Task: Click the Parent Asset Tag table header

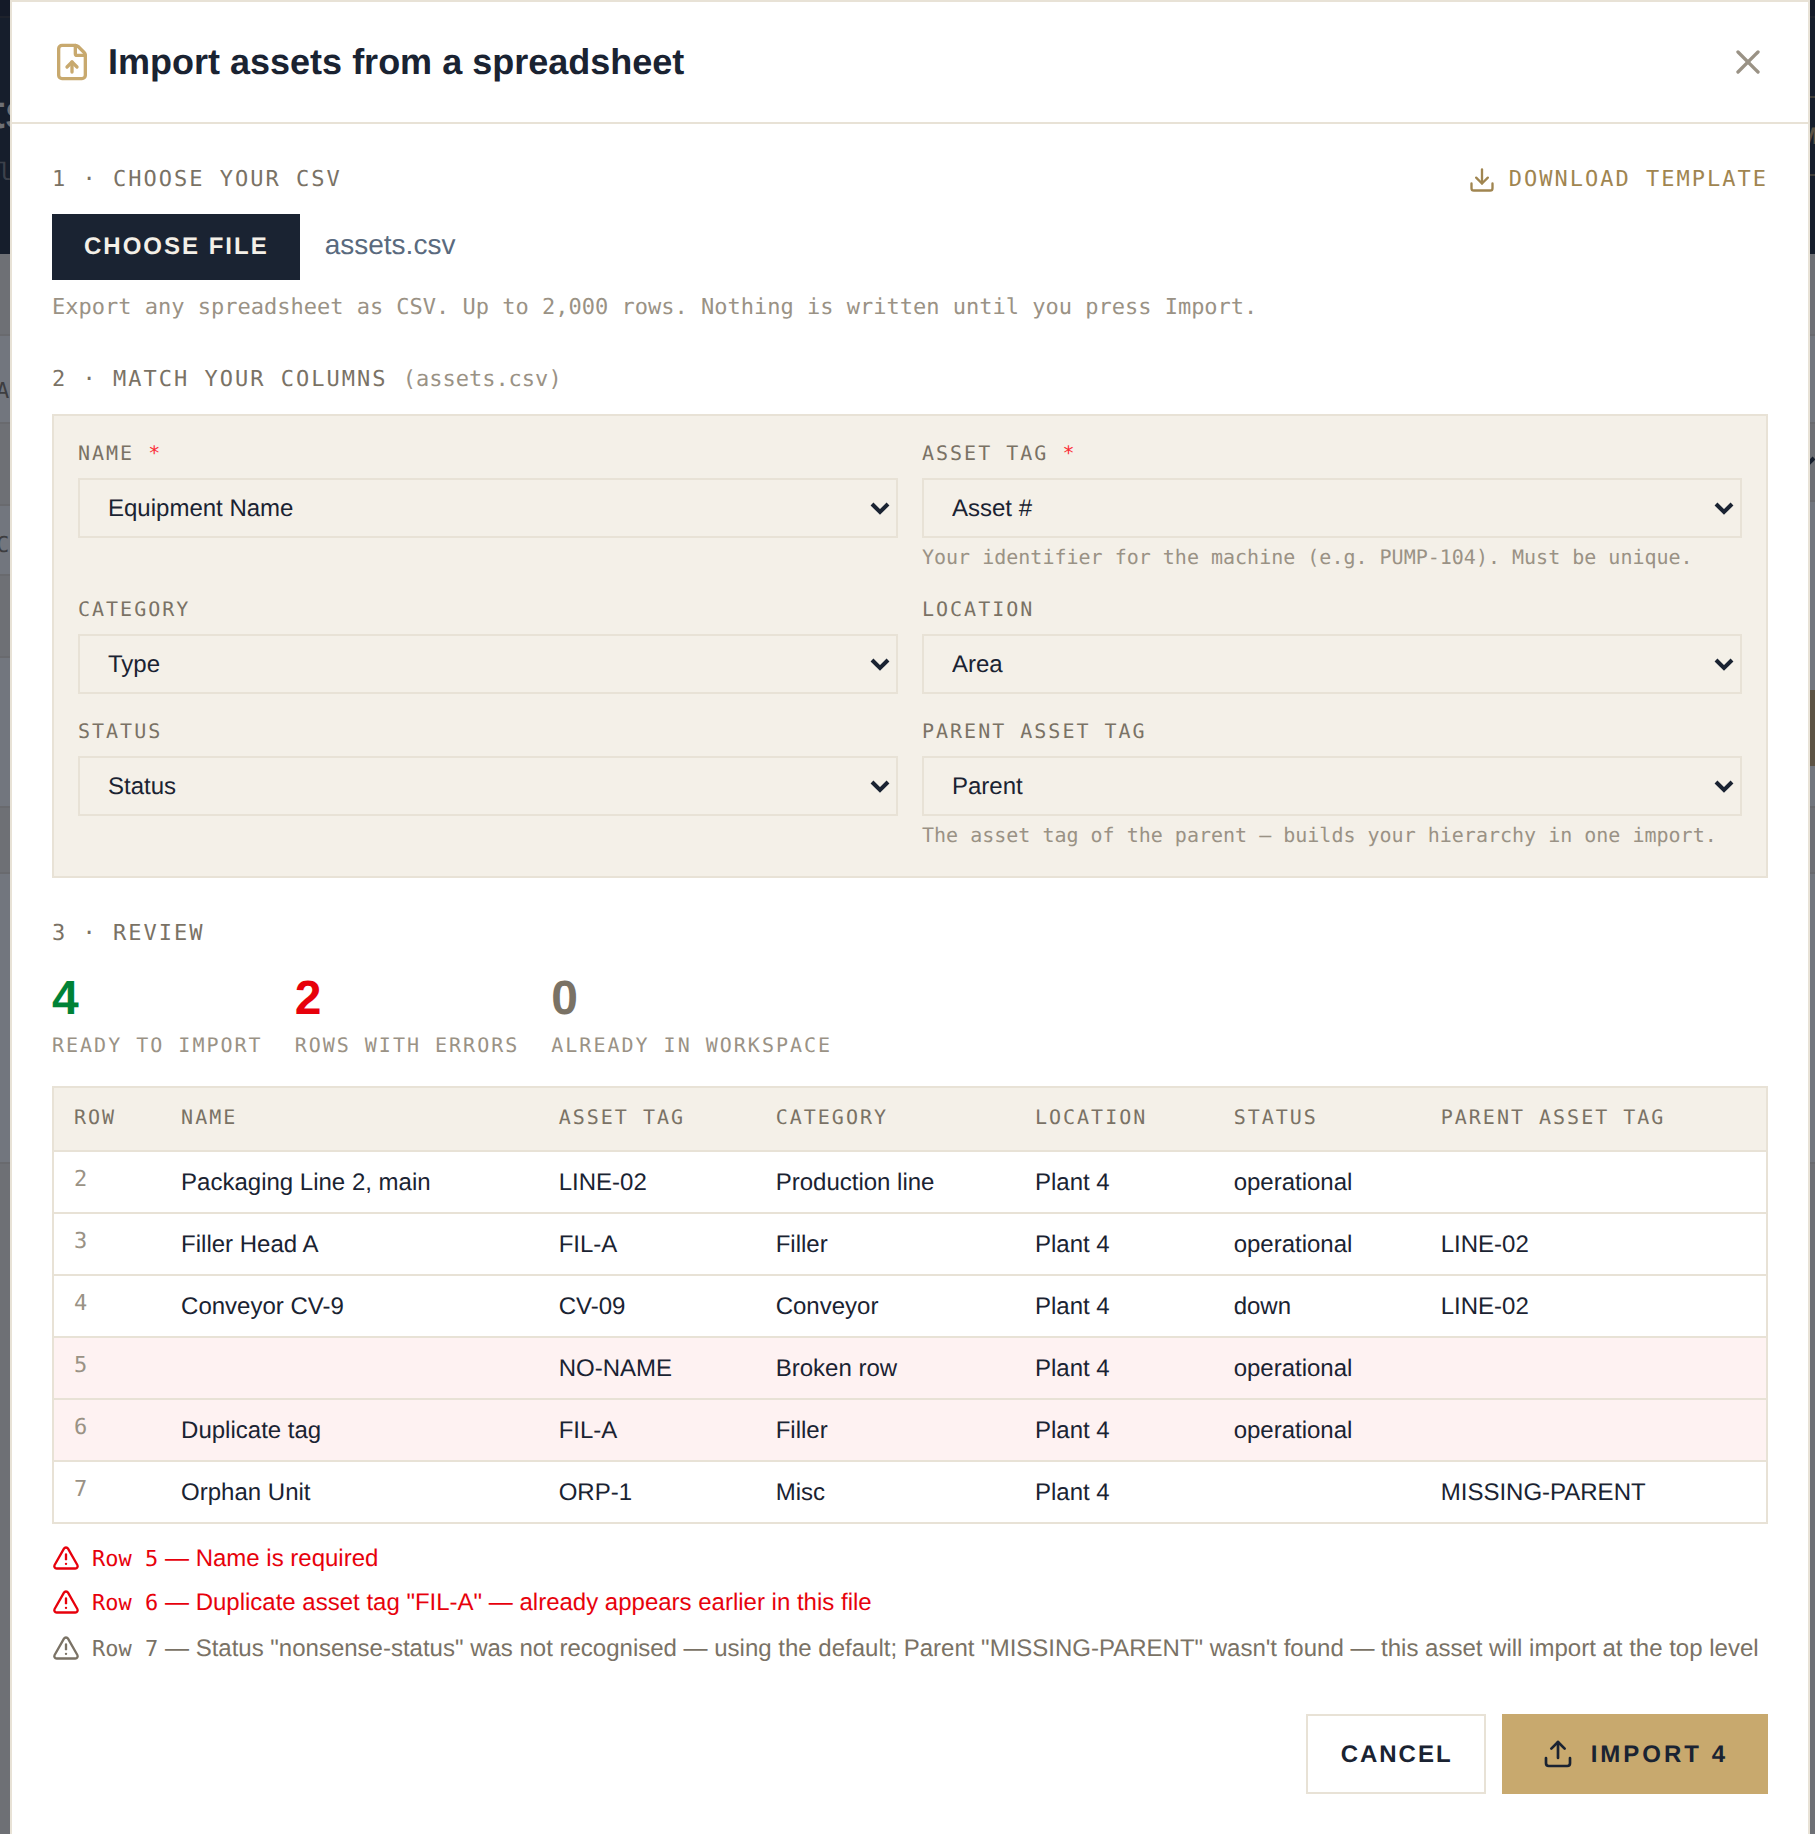Action: click(1552, 1117)
